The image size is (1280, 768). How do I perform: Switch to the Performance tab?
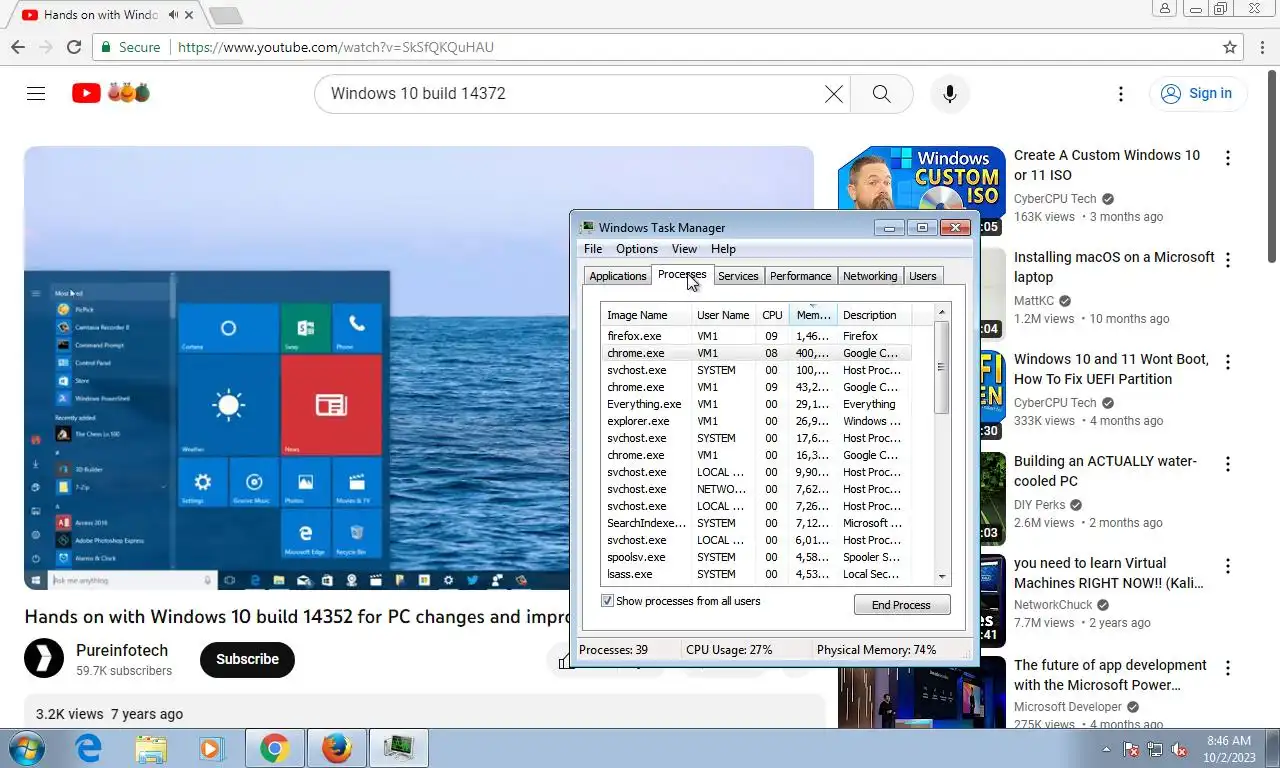(x=800, y=276)
